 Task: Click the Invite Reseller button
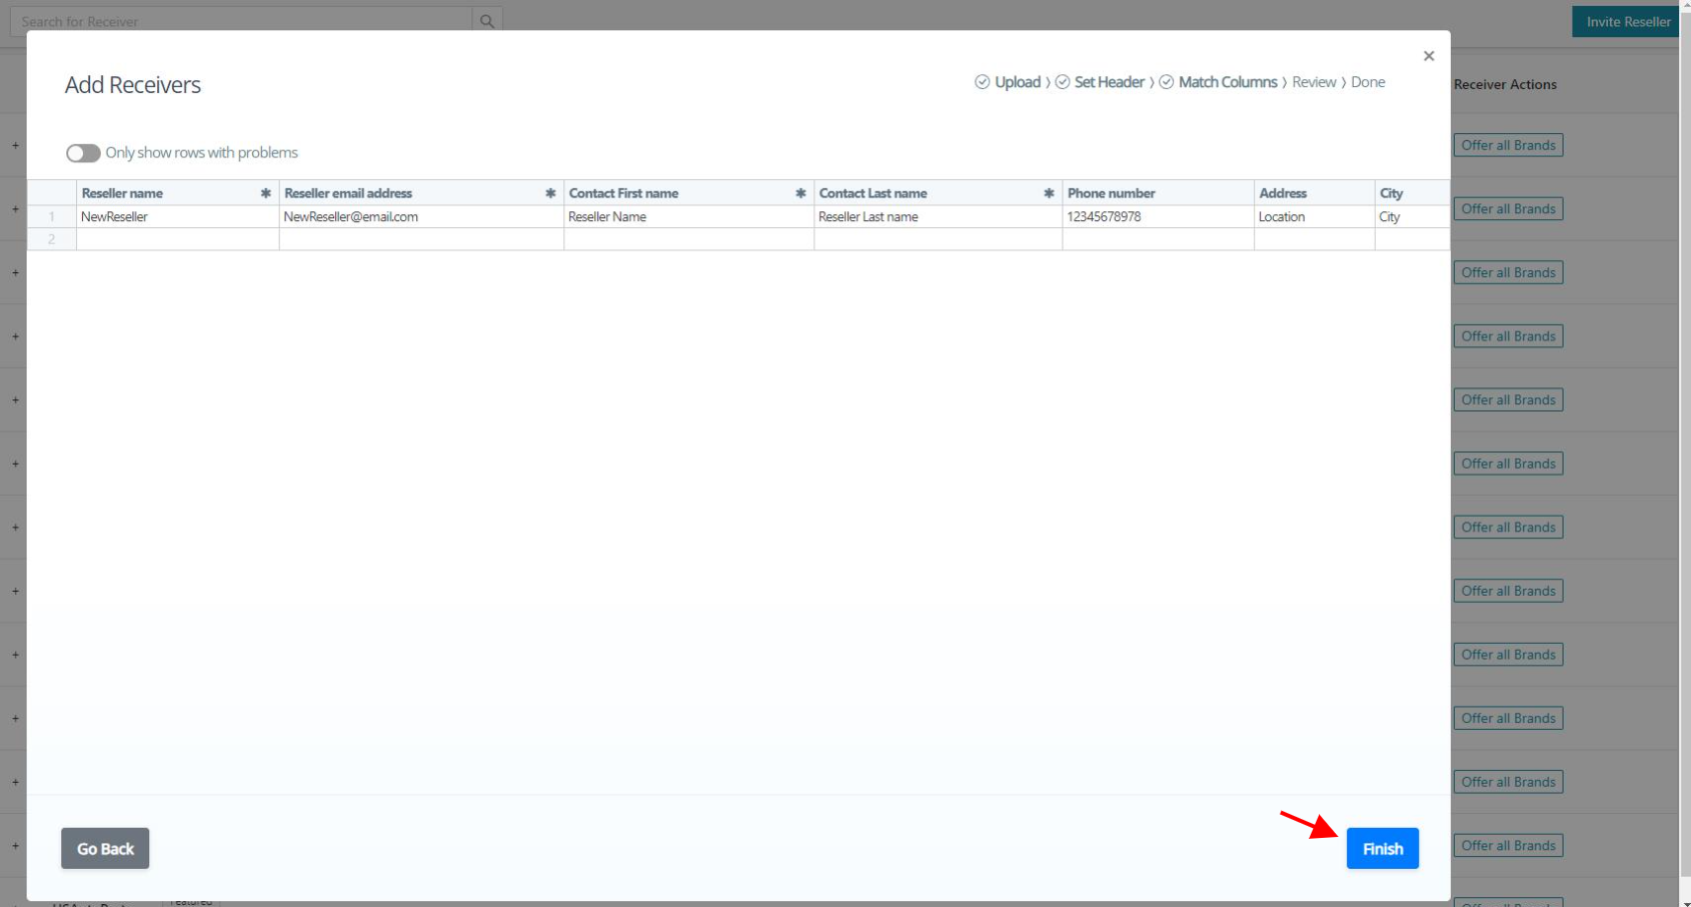[x=1627, y=21]
